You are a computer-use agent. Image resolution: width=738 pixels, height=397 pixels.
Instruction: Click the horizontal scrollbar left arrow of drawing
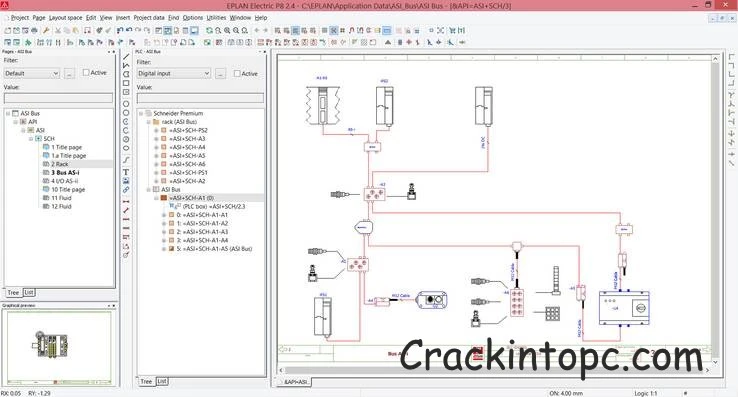point(281,370)
